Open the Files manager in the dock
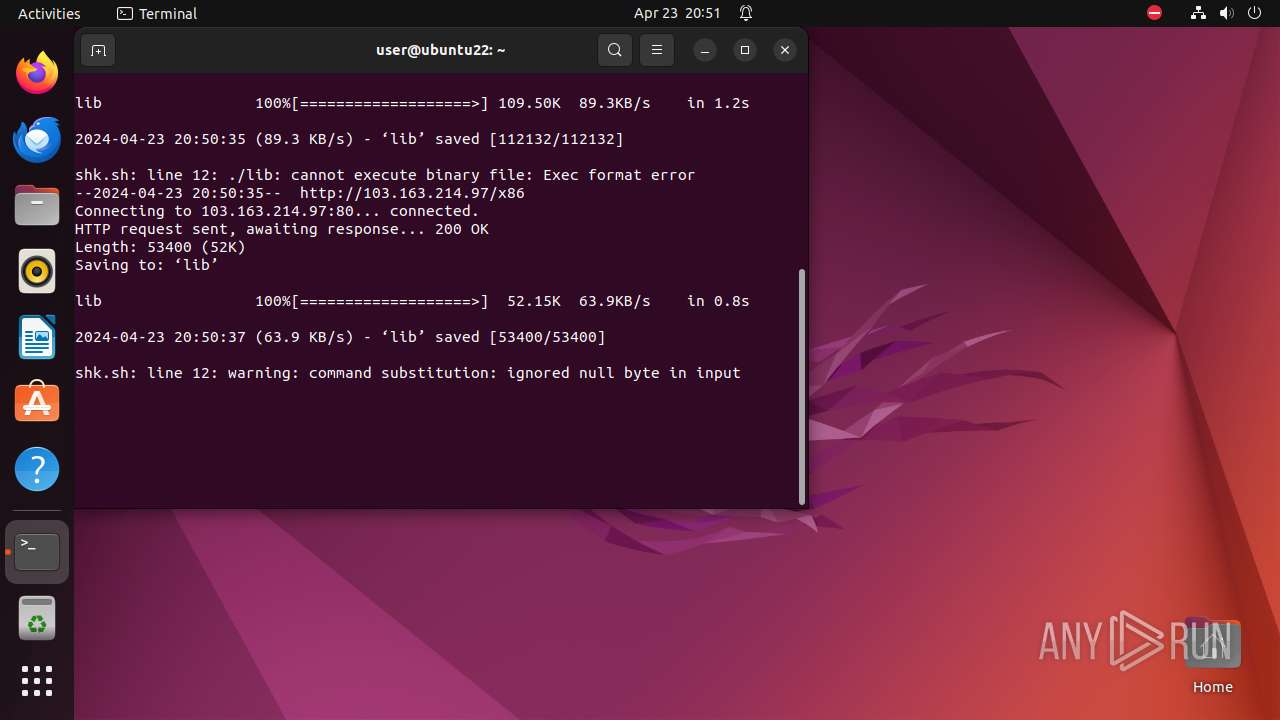Screen dimensions: 1280x720 coord(37,205)
